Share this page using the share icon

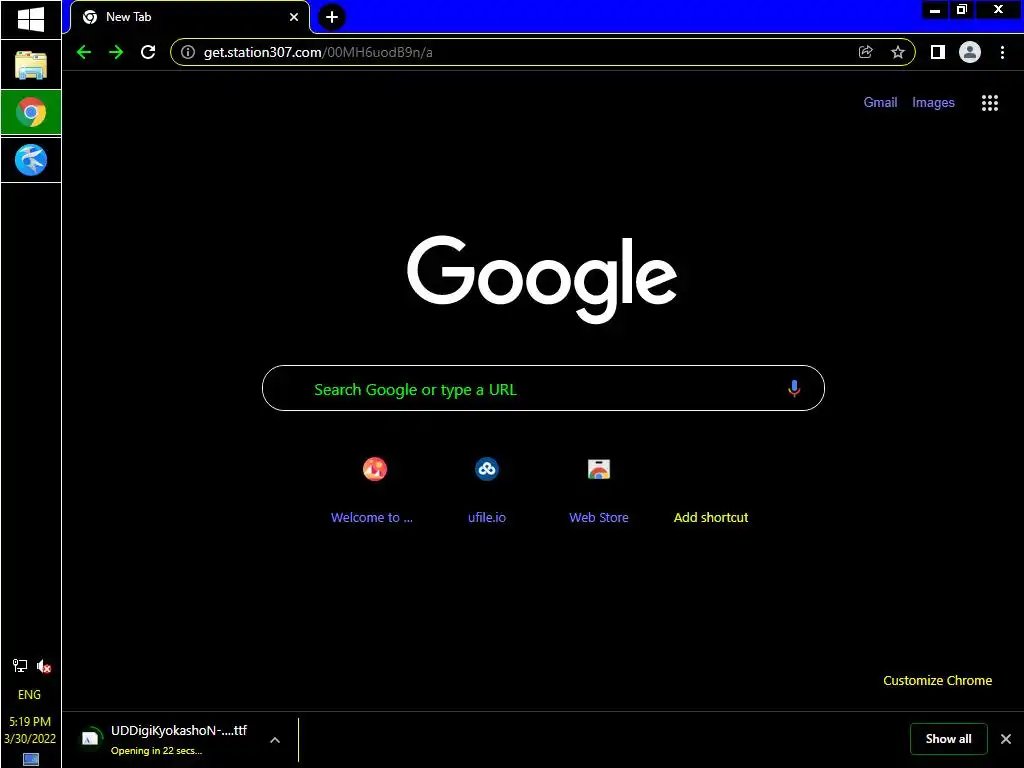pos(865,52)
